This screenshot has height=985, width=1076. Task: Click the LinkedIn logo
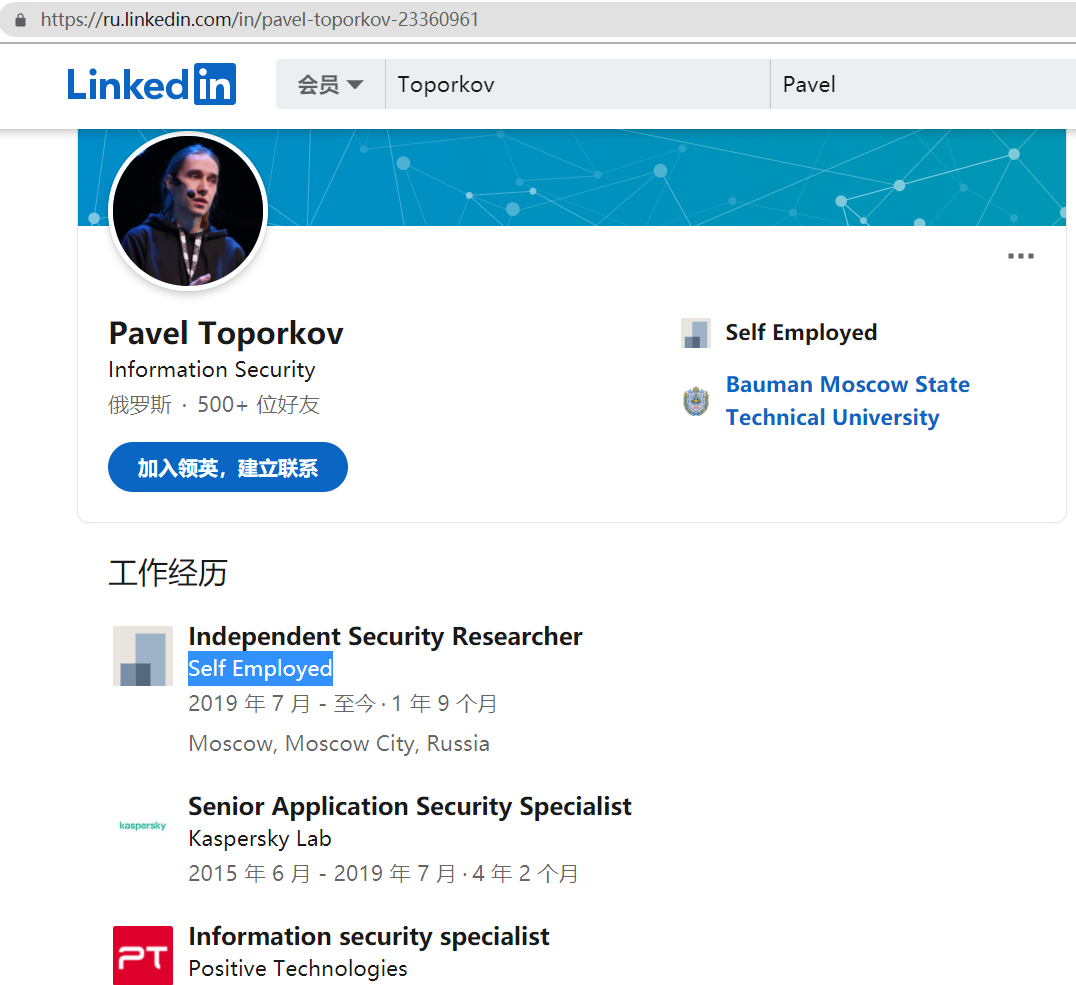click(x=152, y=84)
